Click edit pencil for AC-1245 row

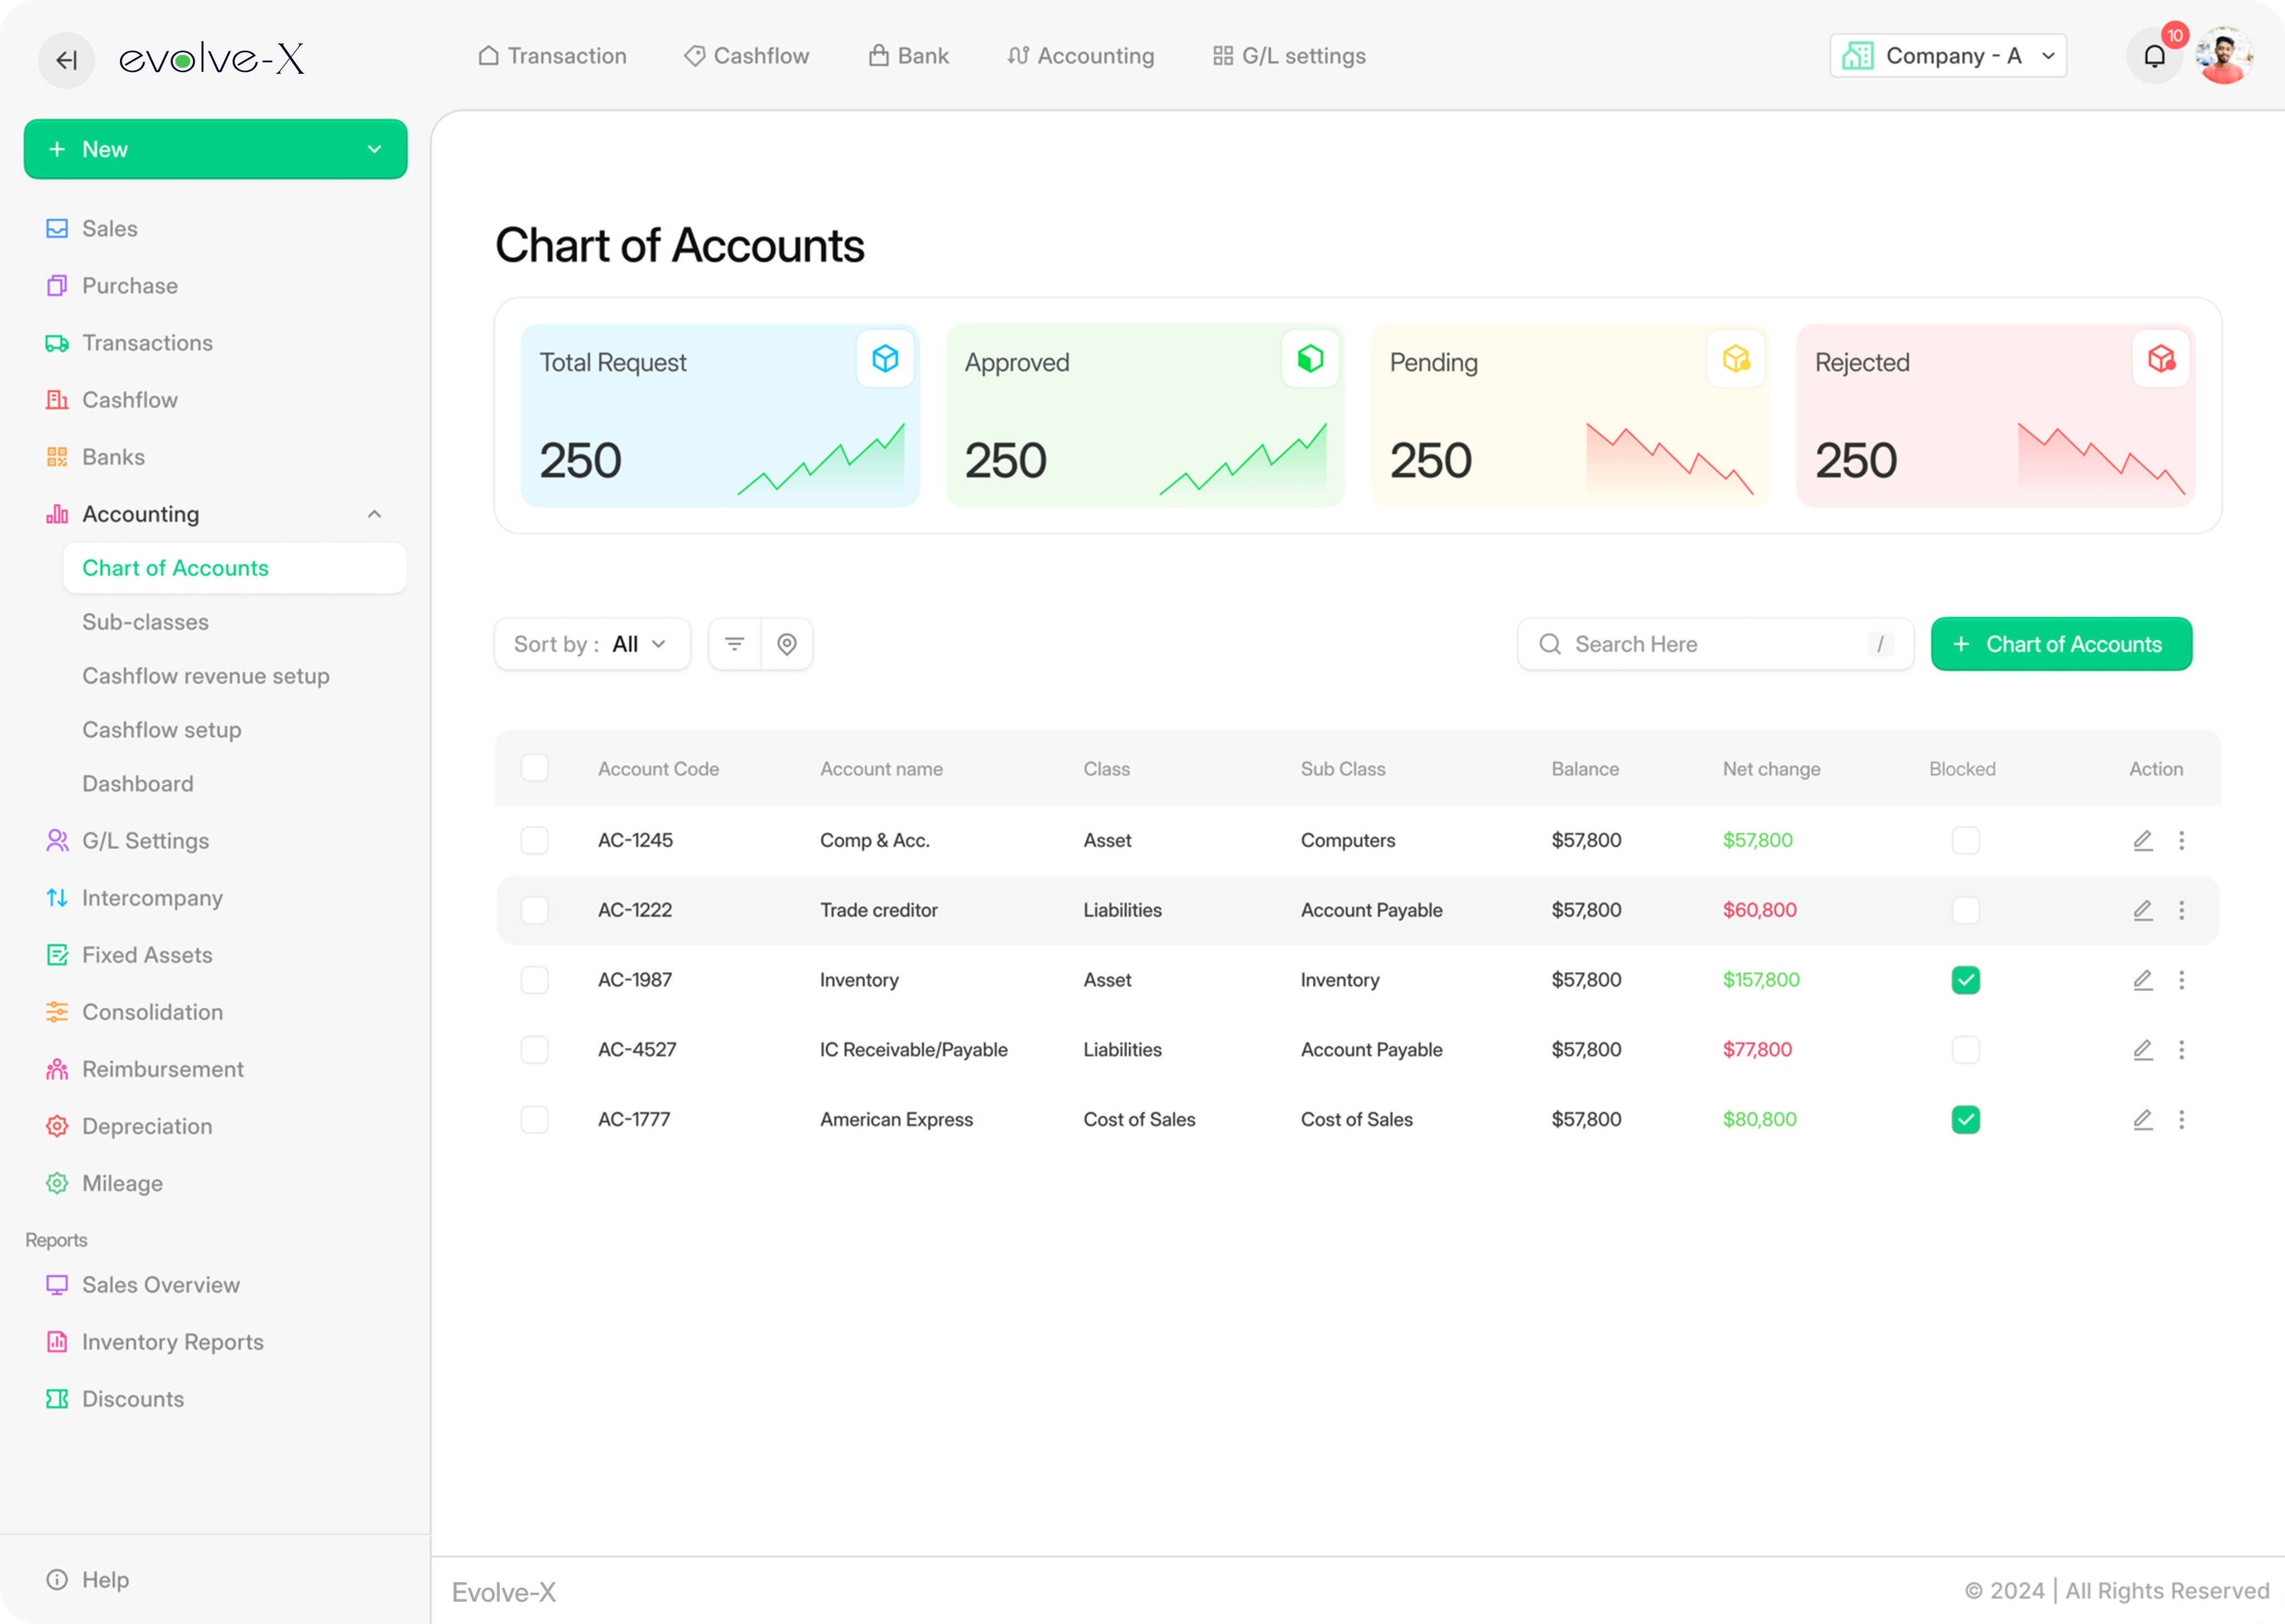tap(2142, 840)
